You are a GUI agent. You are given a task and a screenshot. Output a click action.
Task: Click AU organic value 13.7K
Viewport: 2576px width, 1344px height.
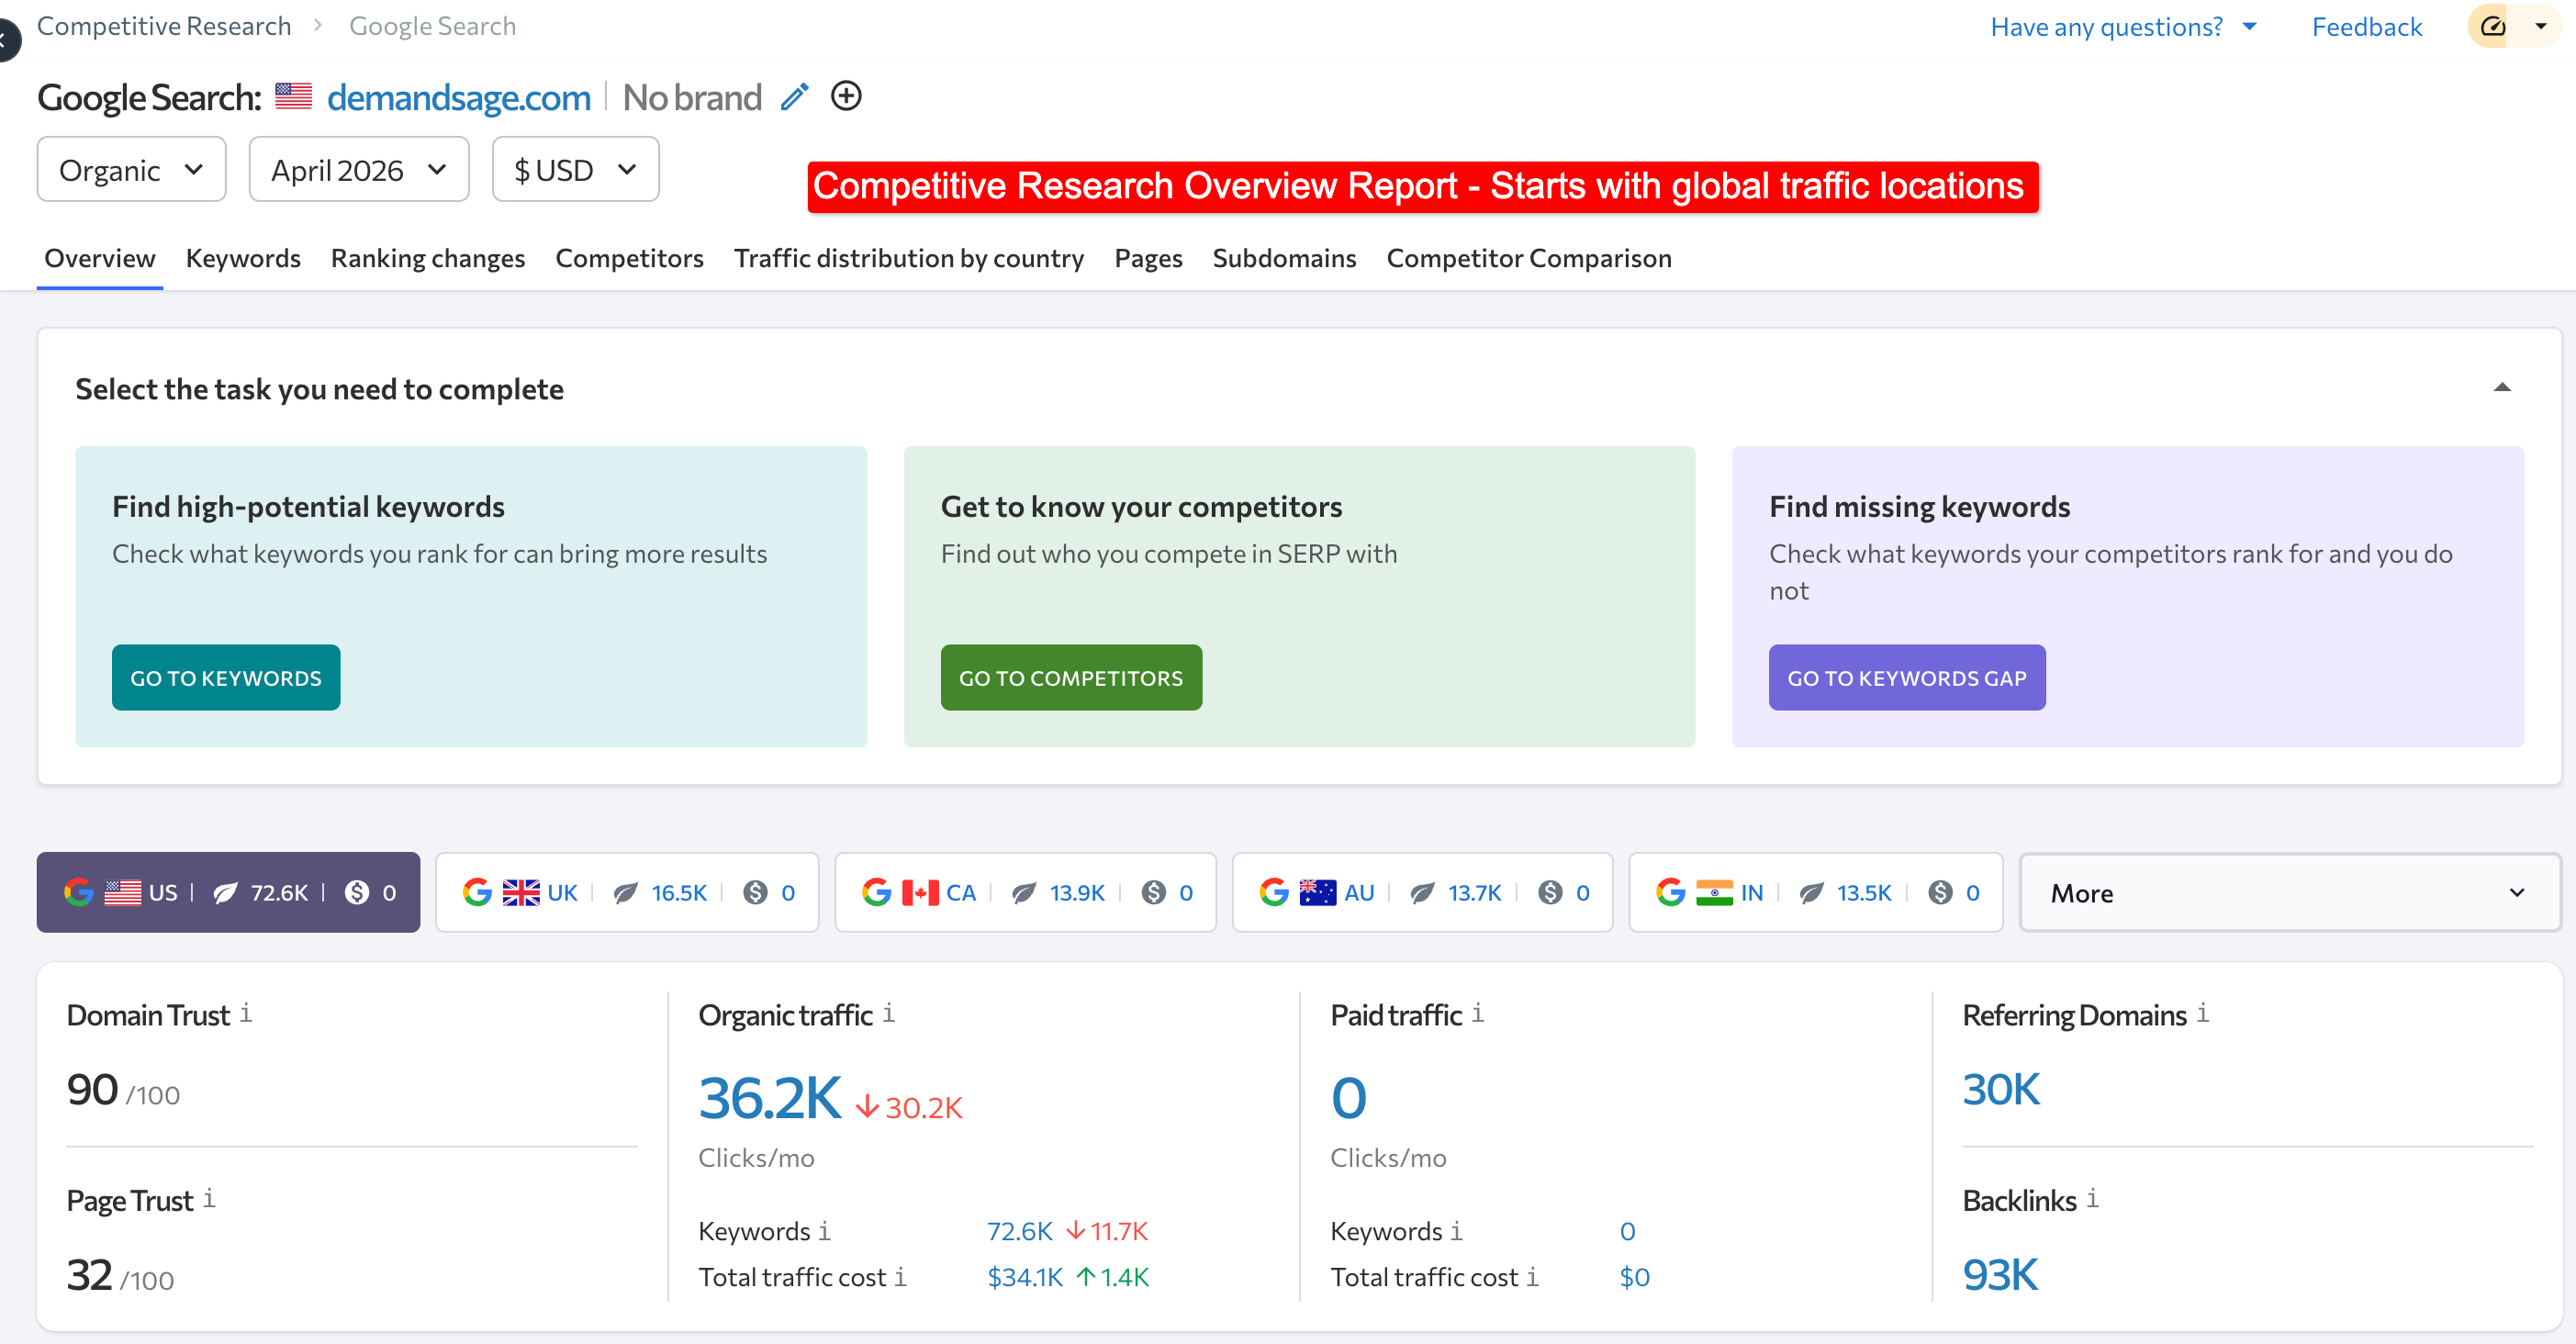1475,892
